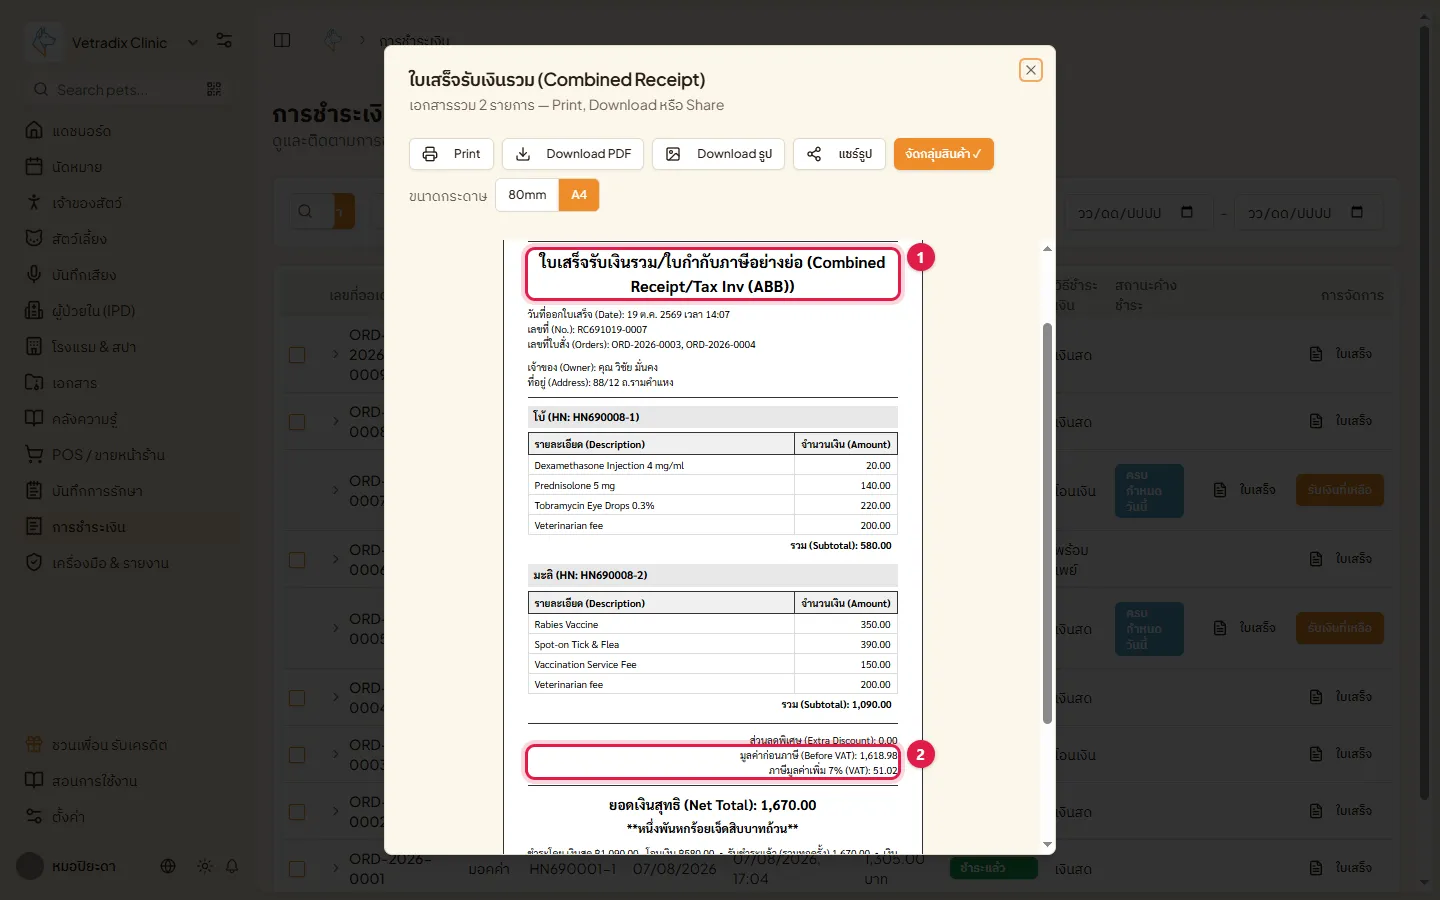Screen dimensions: 1440x900
Task: Tick the checkbox for the order ending 0006
Action: [297, 560]
